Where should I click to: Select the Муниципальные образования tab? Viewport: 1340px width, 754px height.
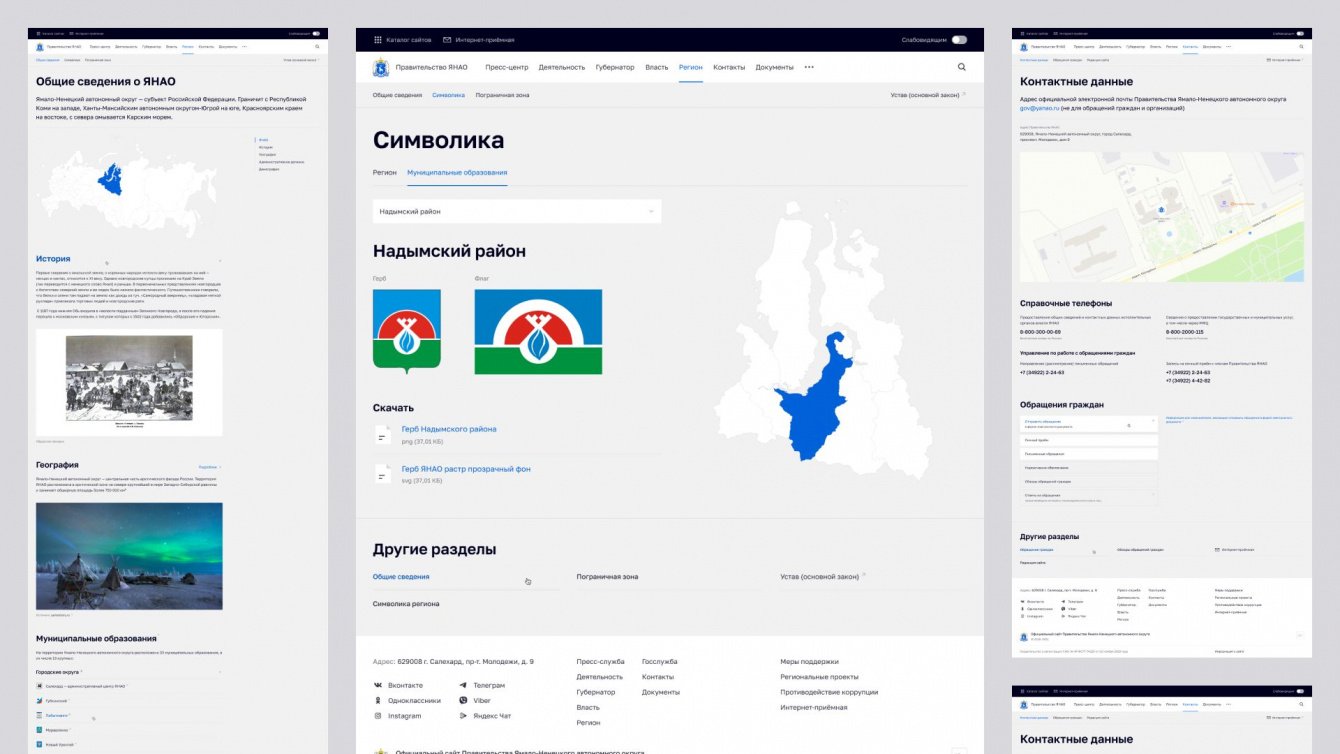pos(457,172)
